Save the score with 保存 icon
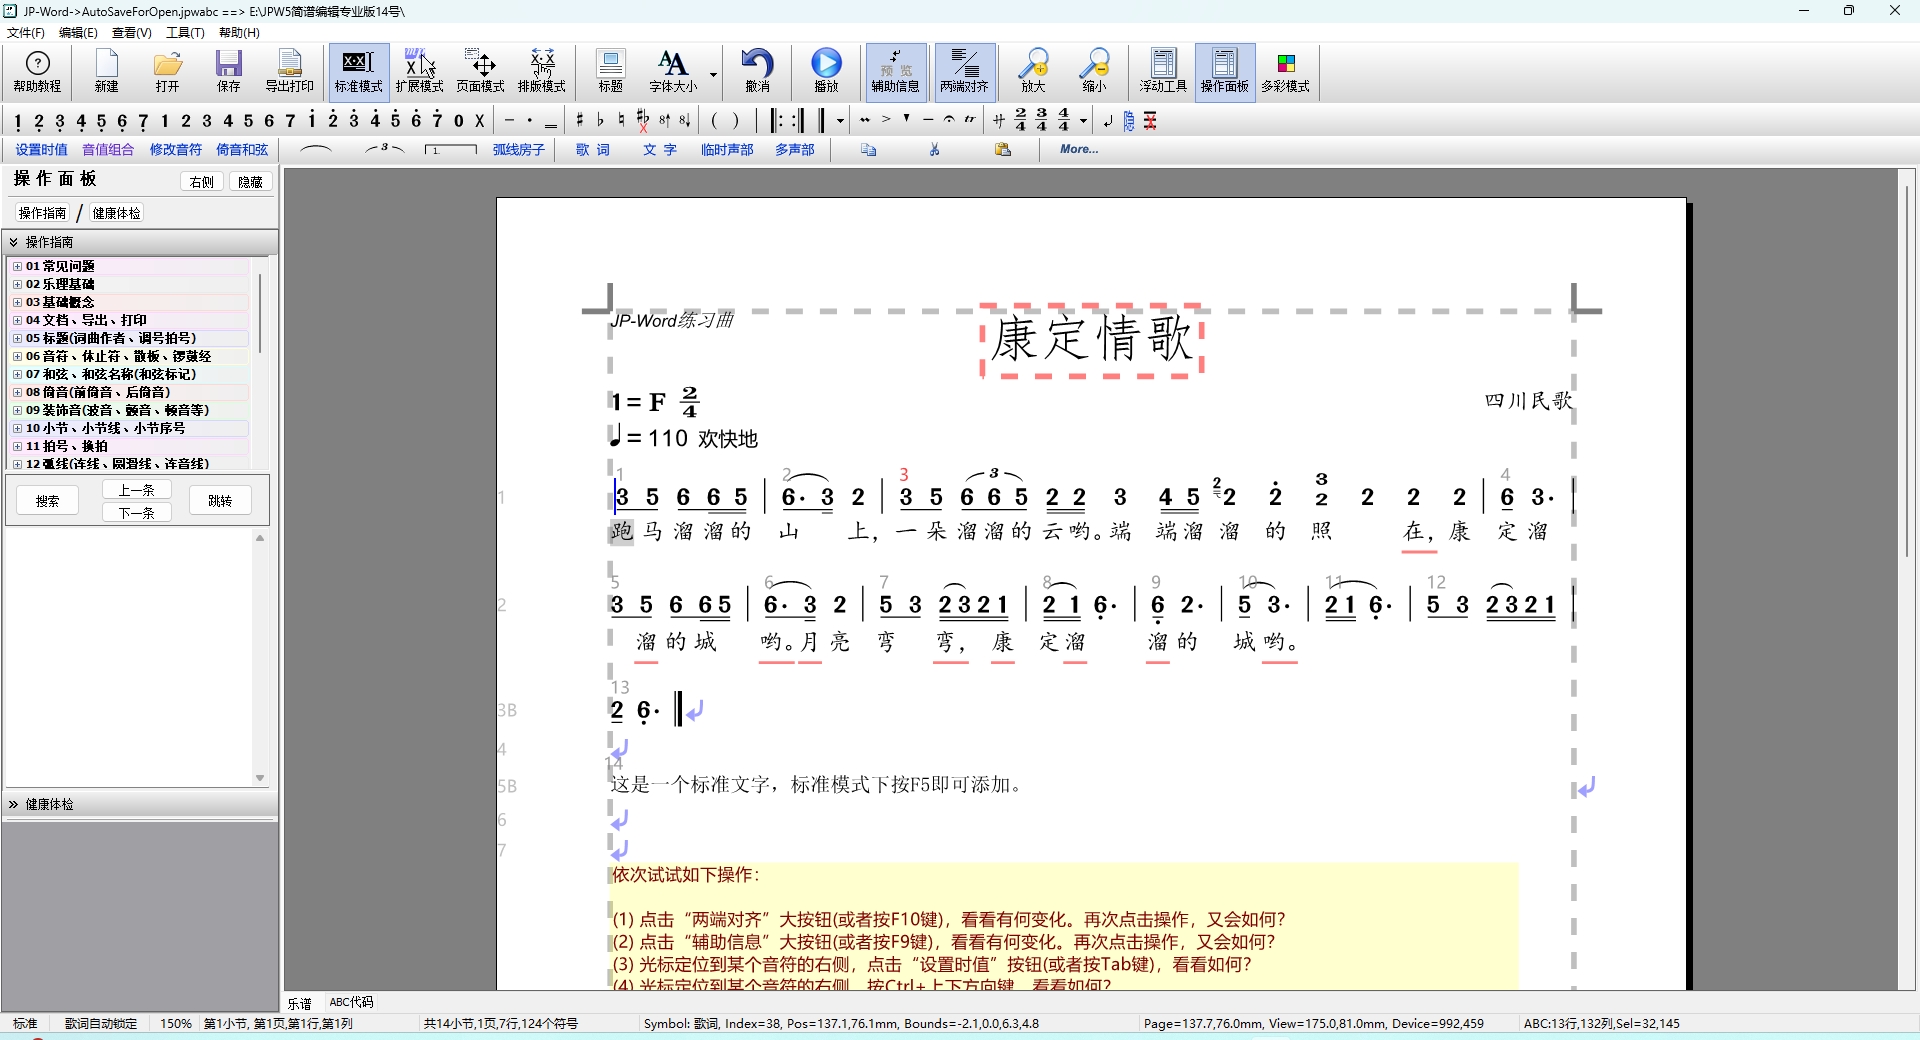 229,72
